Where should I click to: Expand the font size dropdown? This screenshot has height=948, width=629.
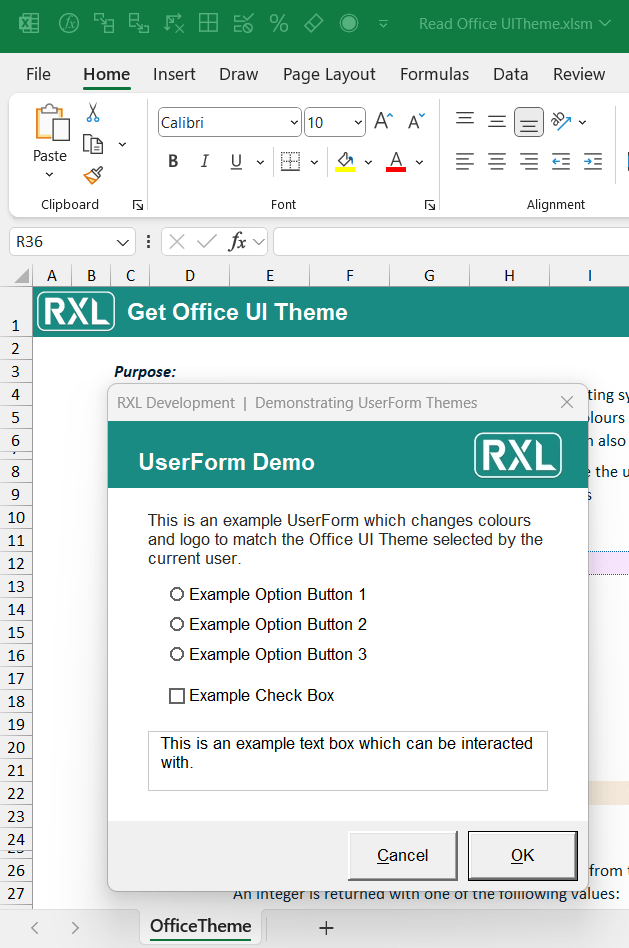pos(358,123)
